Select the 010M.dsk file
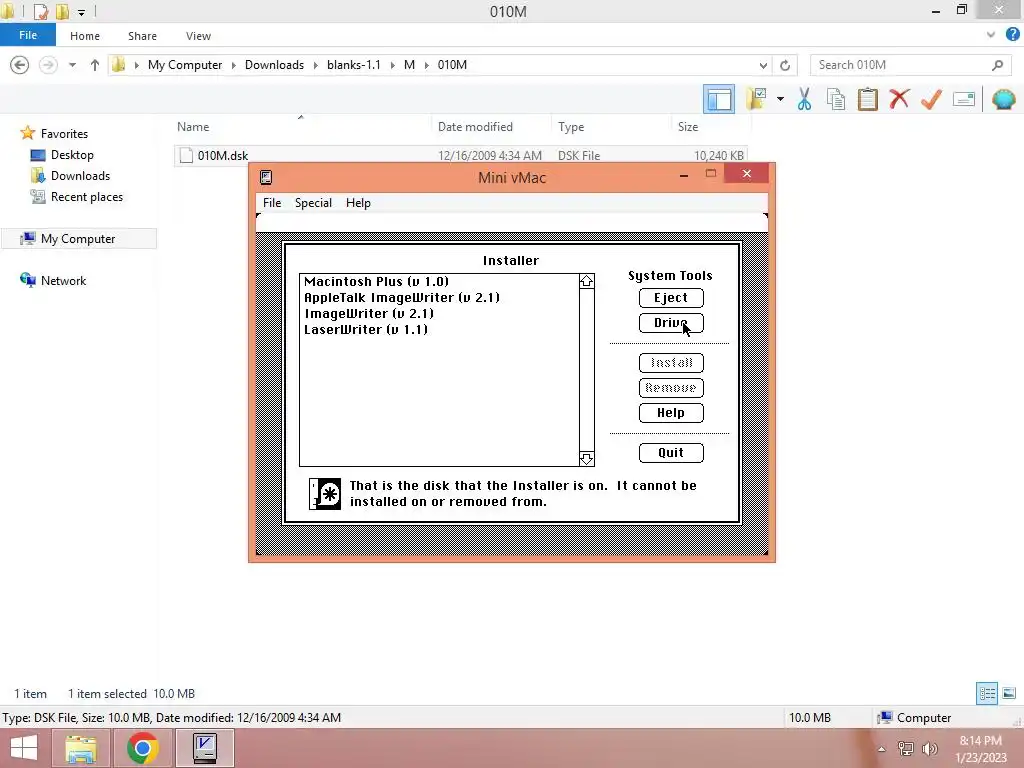Screen dimensions: 1024x768 coord(460,155)
